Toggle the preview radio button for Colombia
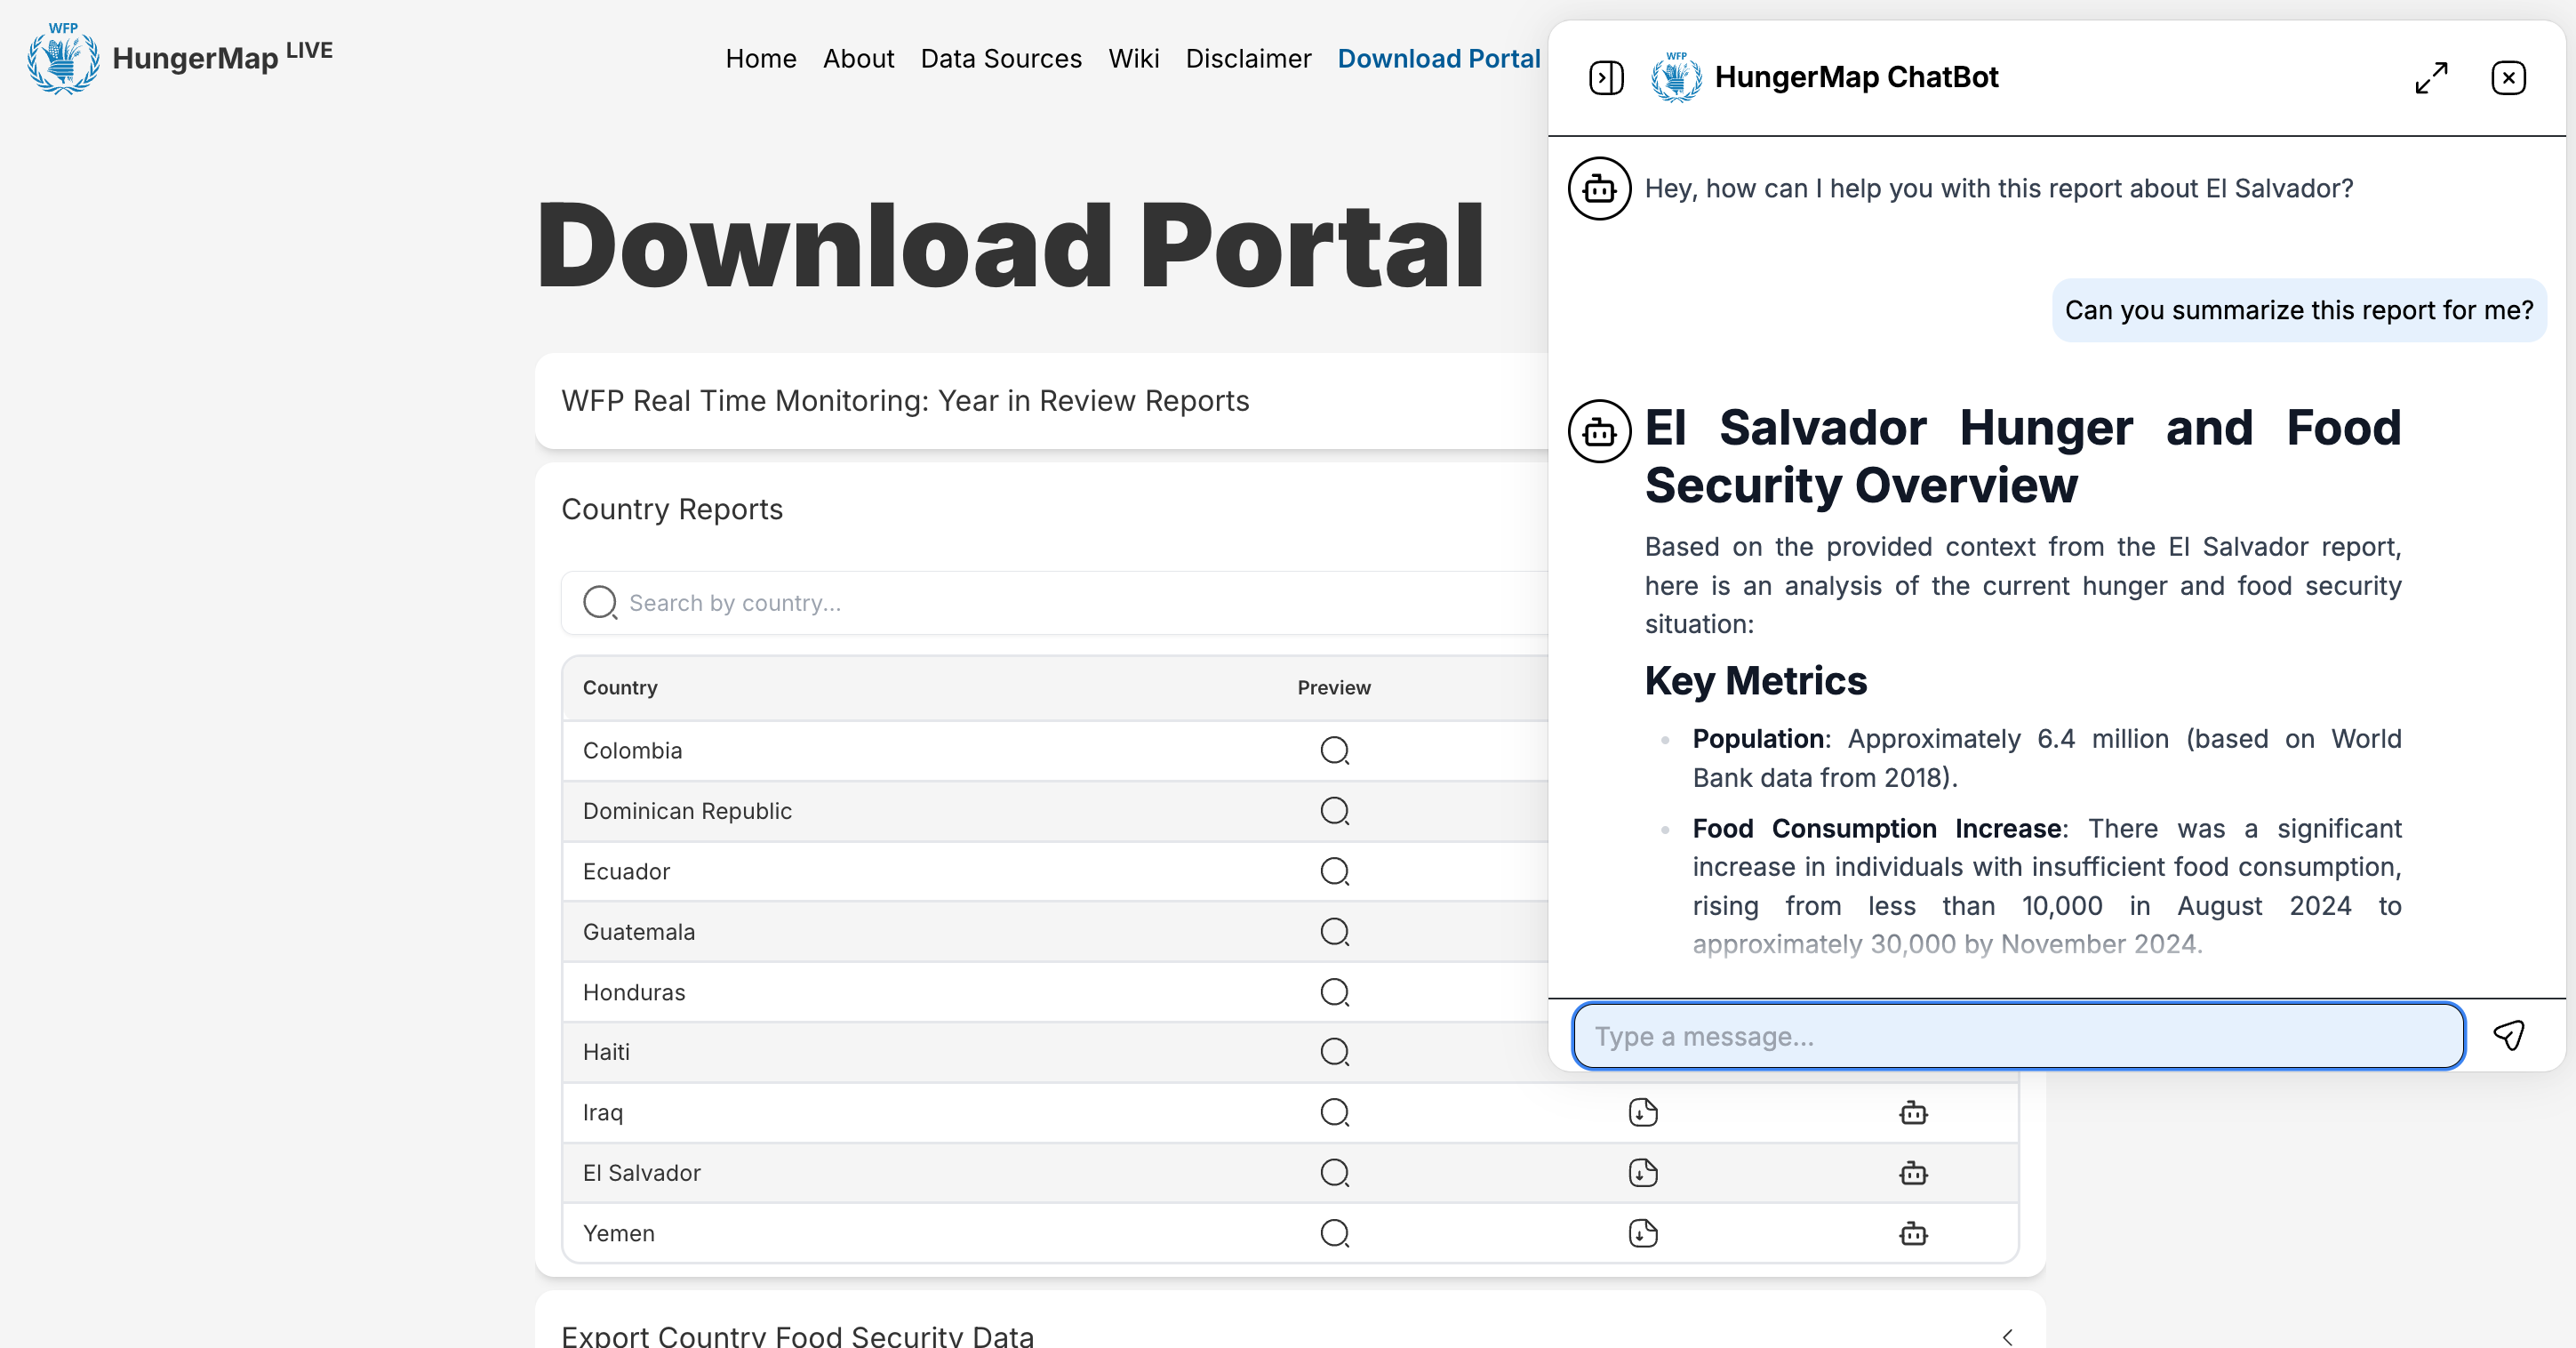 tap(1334, 750)
